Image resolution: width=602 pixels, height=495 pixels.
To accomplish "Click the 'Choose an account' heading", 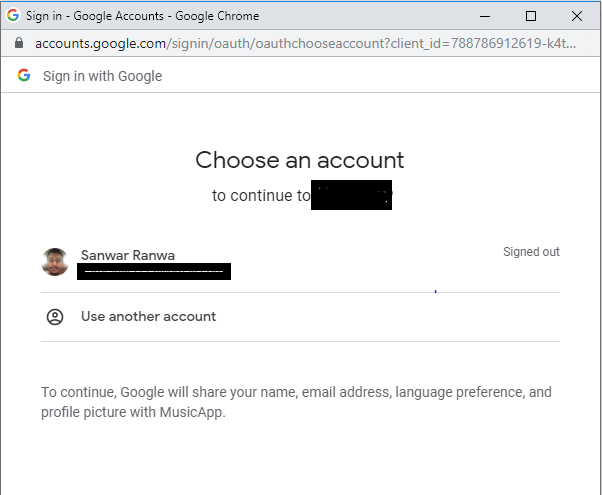I will point(300,160).
